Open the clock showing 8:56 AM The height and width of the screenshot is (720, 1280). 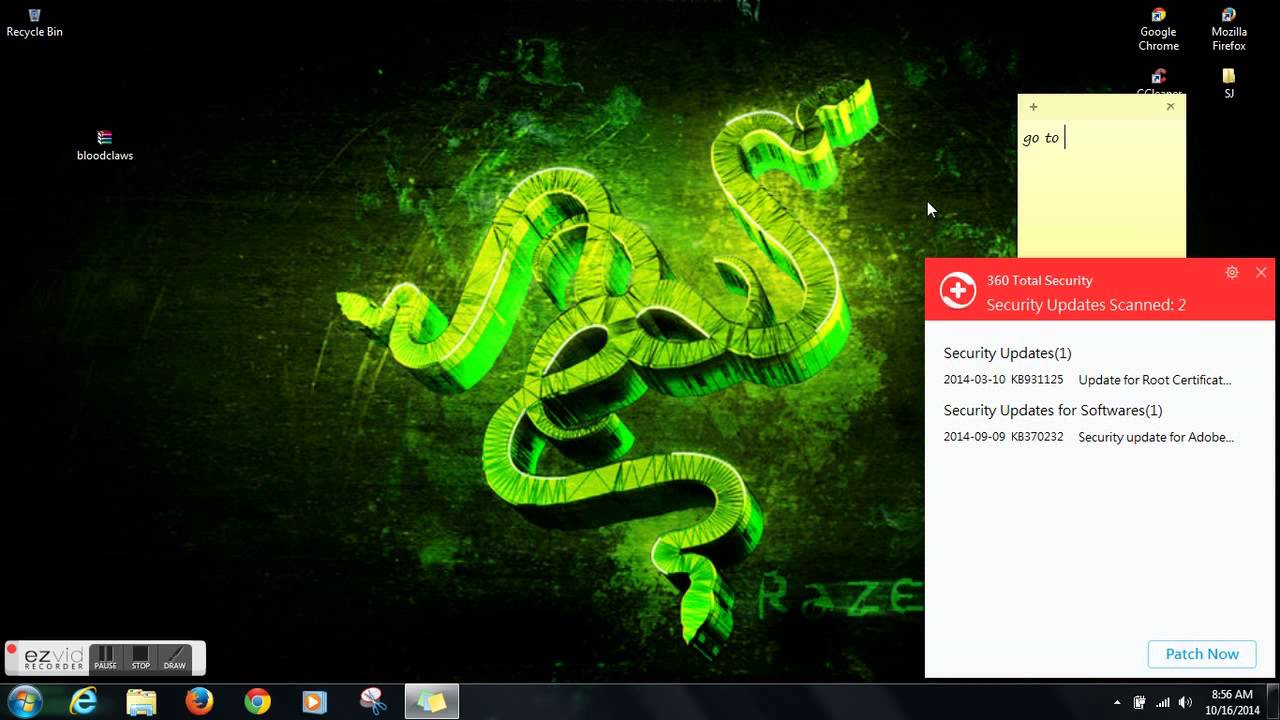(1231, 702)
